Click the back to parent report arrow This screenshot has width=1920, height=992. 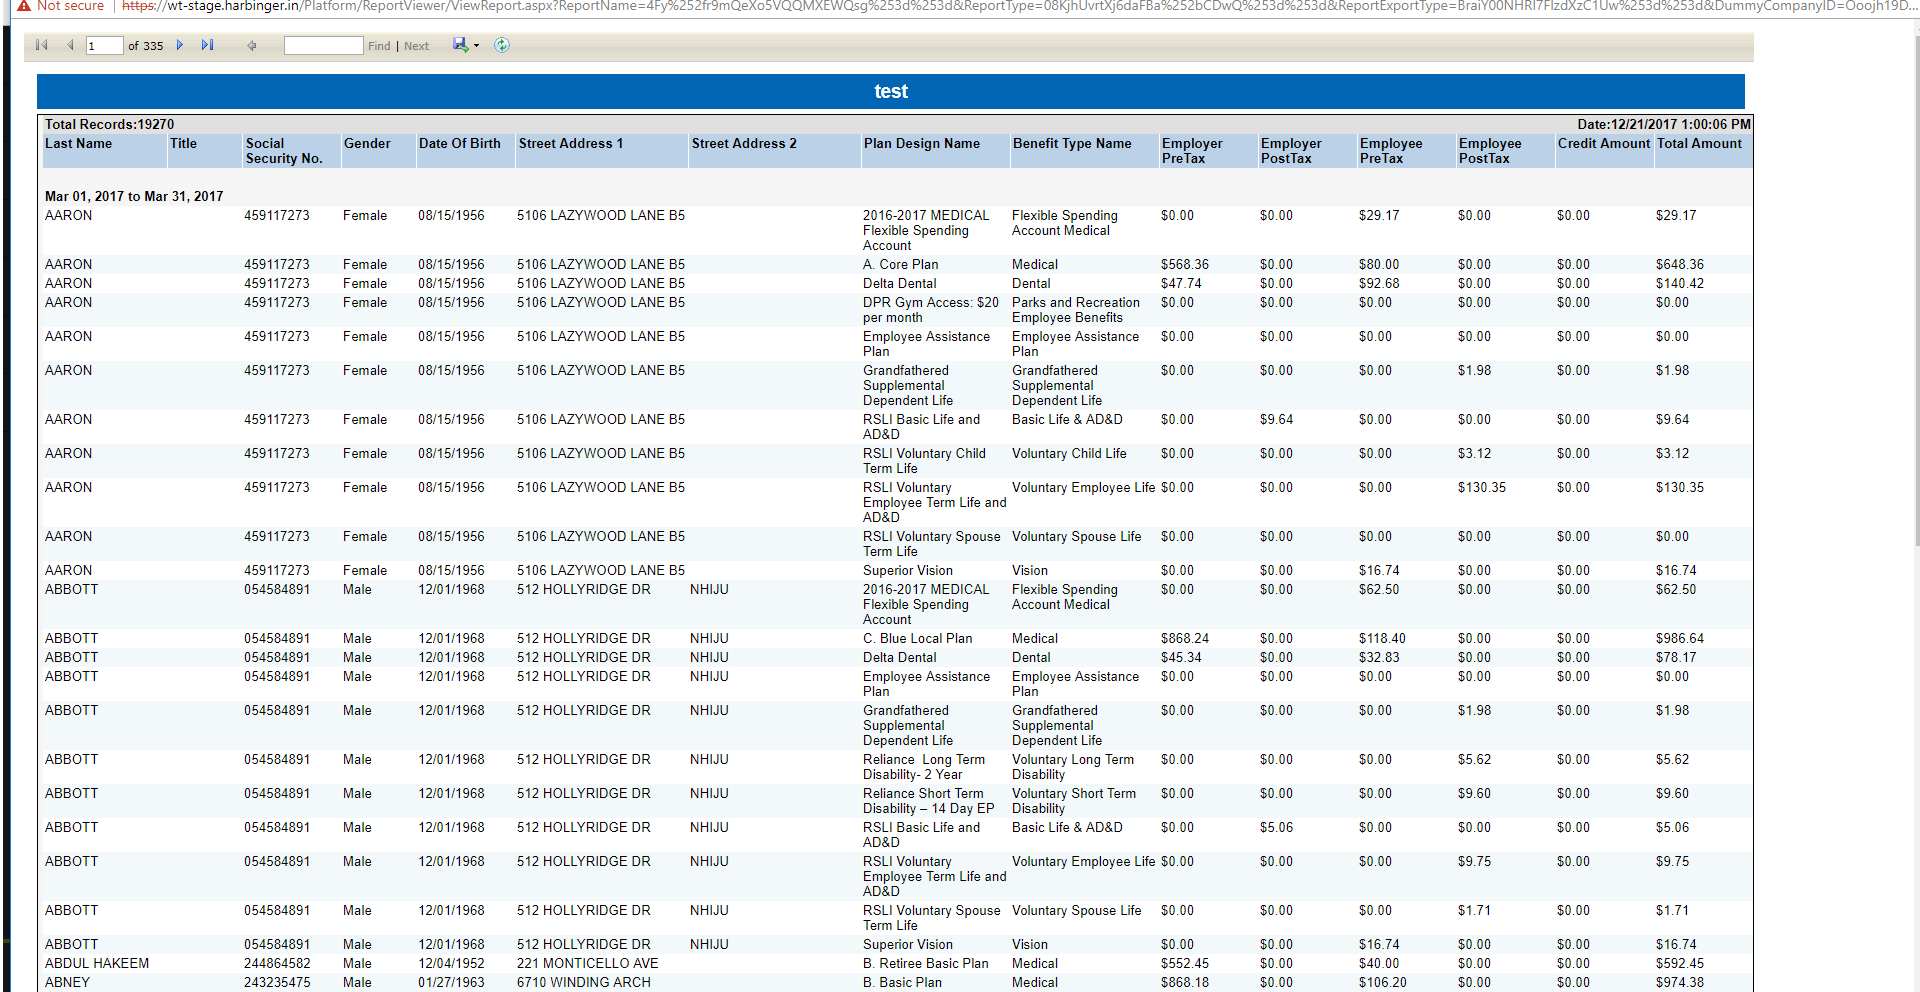tap(252, 45)
